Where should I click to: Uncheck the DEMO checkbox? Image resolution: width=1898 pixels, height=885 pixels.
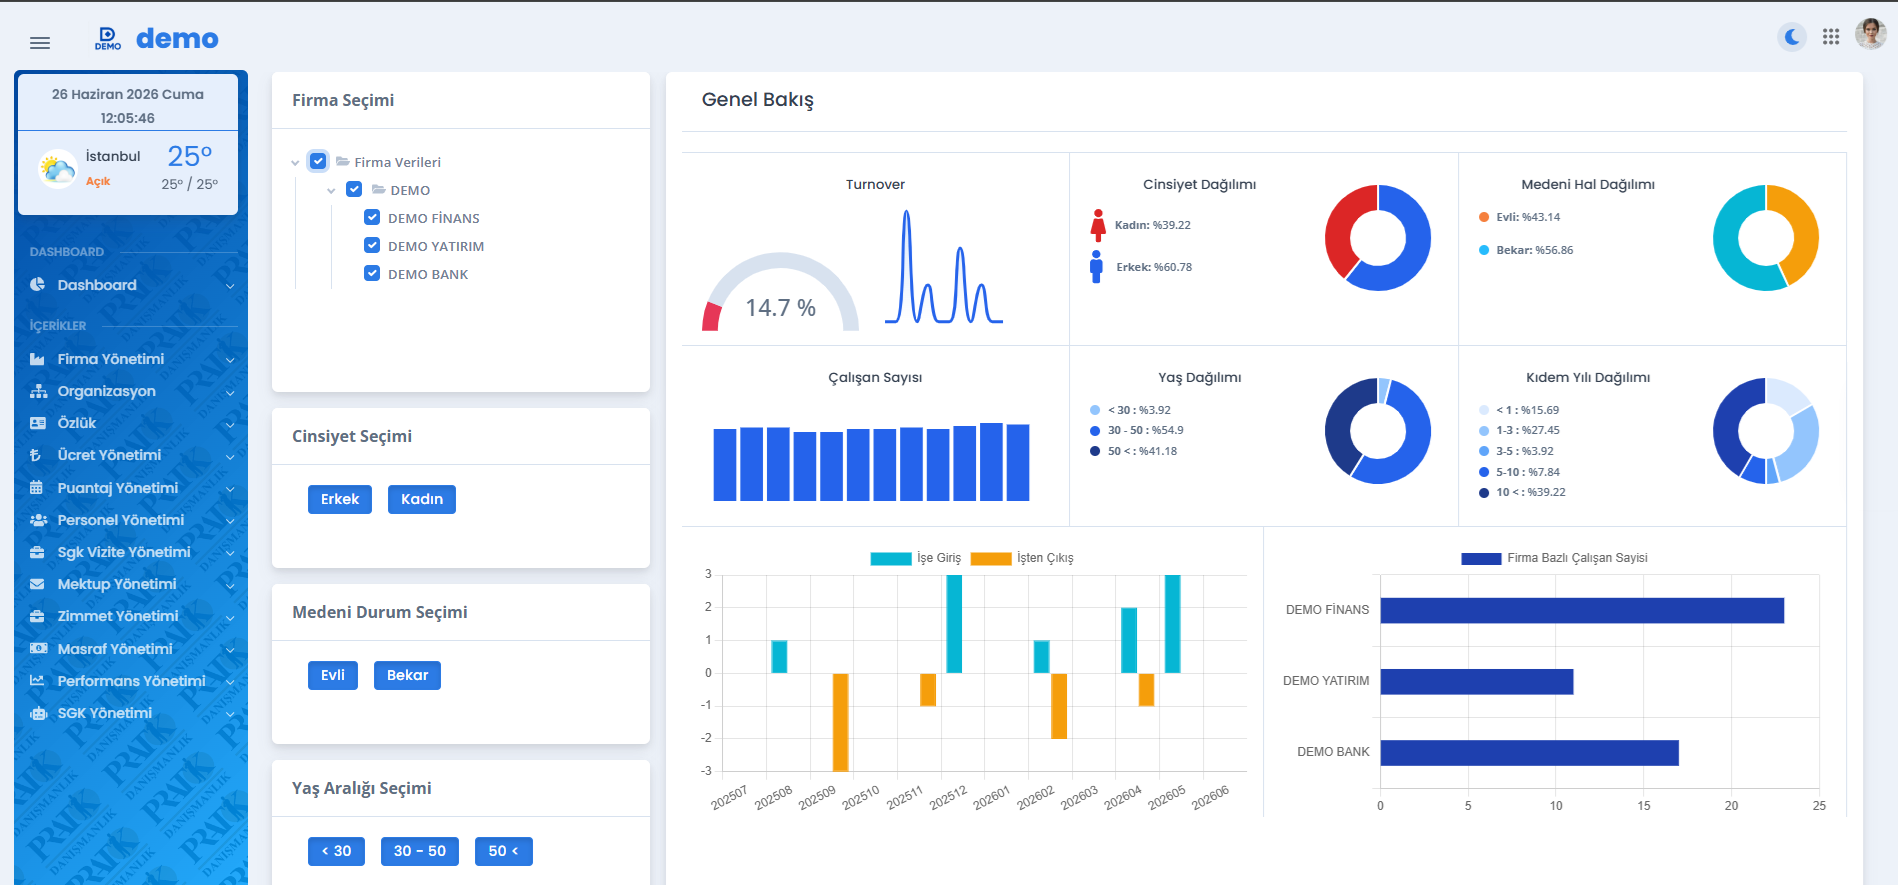click(x=354, y=189)
